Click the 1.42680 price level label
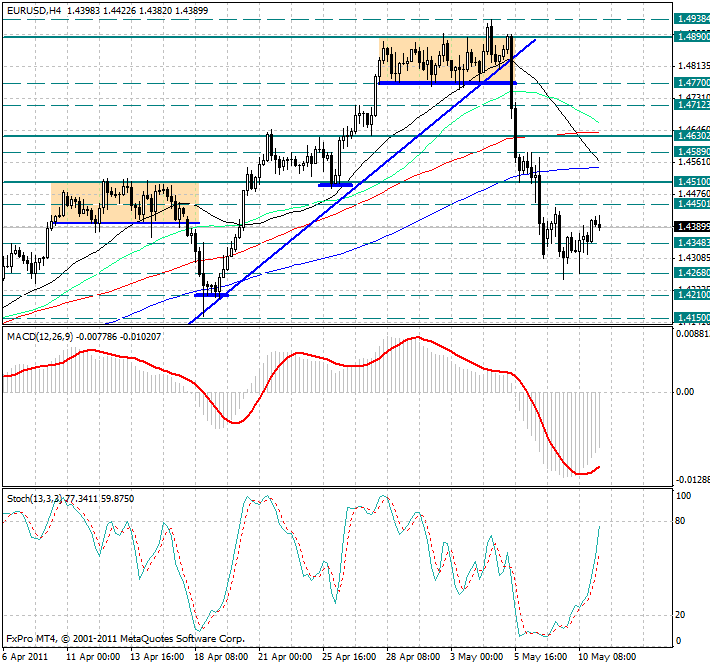 (692, 273)
